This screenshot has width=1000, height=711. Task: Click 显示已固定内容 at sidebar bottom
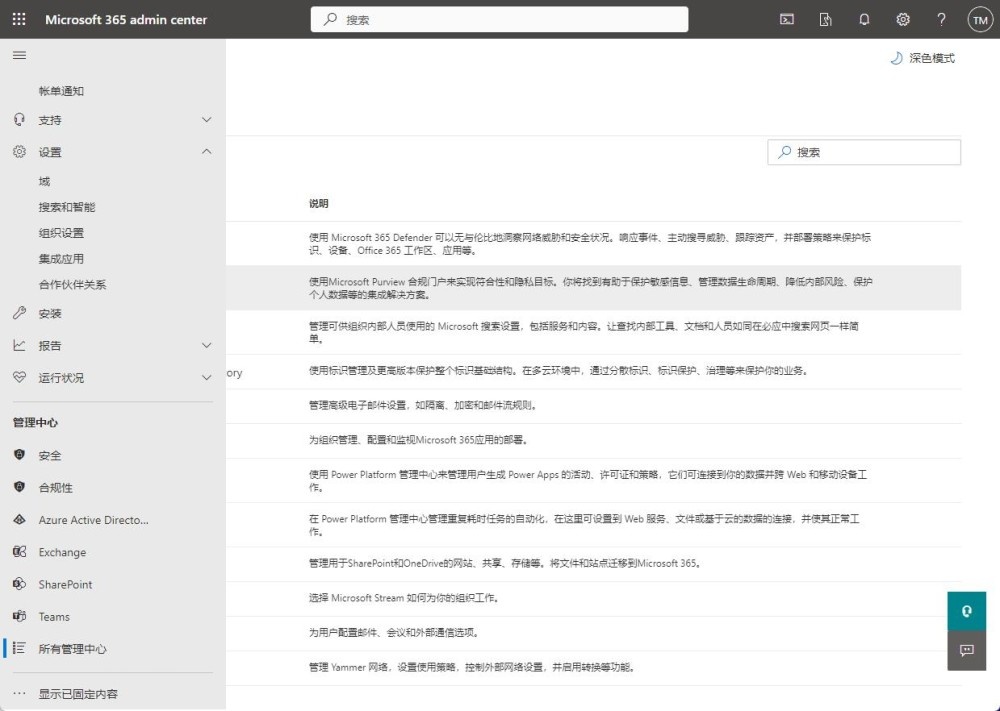78,694
